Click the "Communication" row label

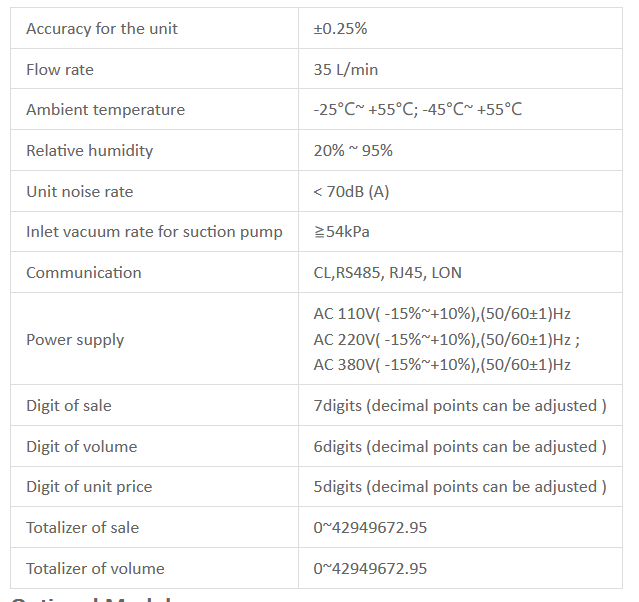[84, 273]
